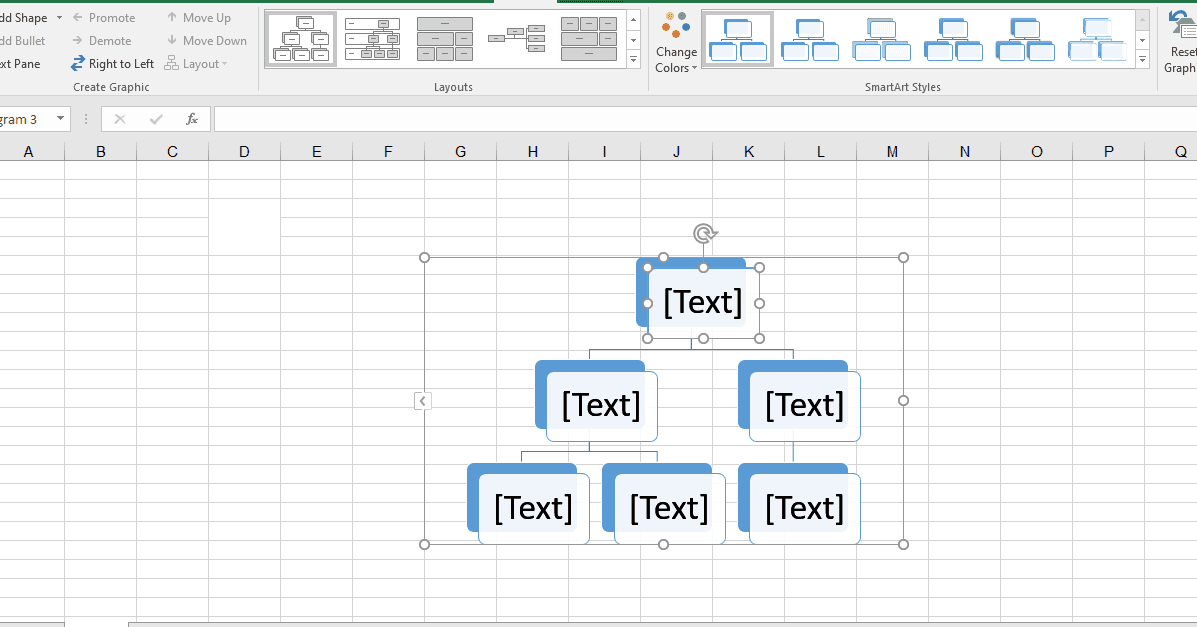The image size is (1197, 627).
Task: Click the Insert Function fx icon
Action: [192, 119]
